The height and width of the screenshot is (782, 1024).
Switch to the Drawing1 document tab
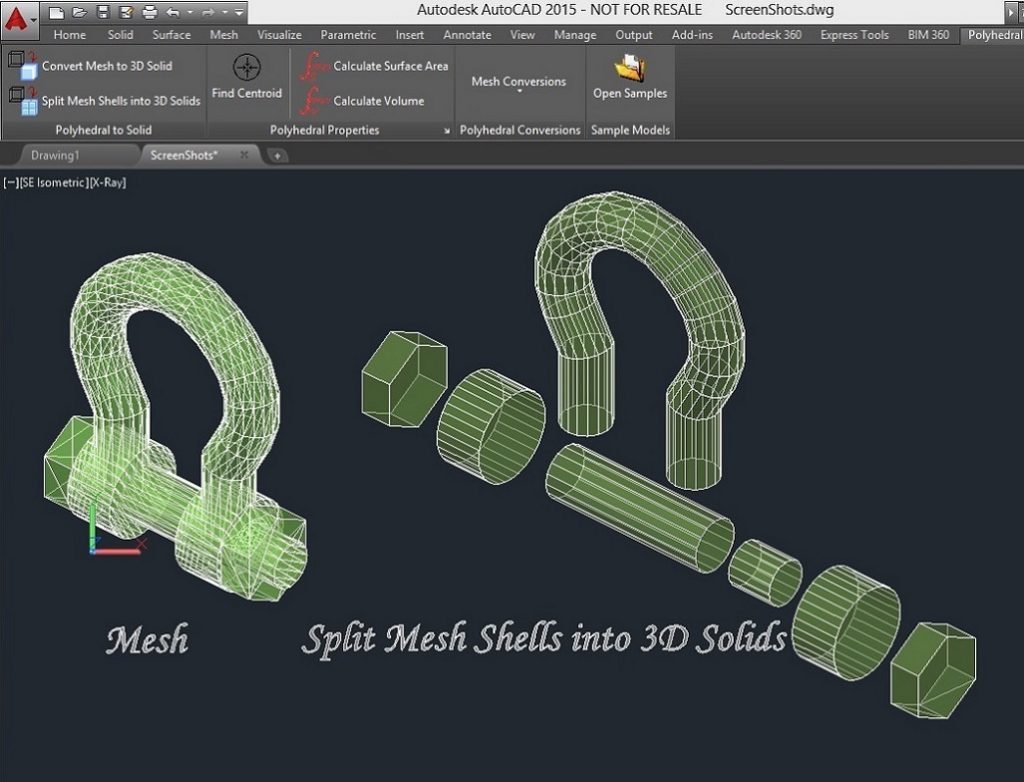[x=54, y=155]
